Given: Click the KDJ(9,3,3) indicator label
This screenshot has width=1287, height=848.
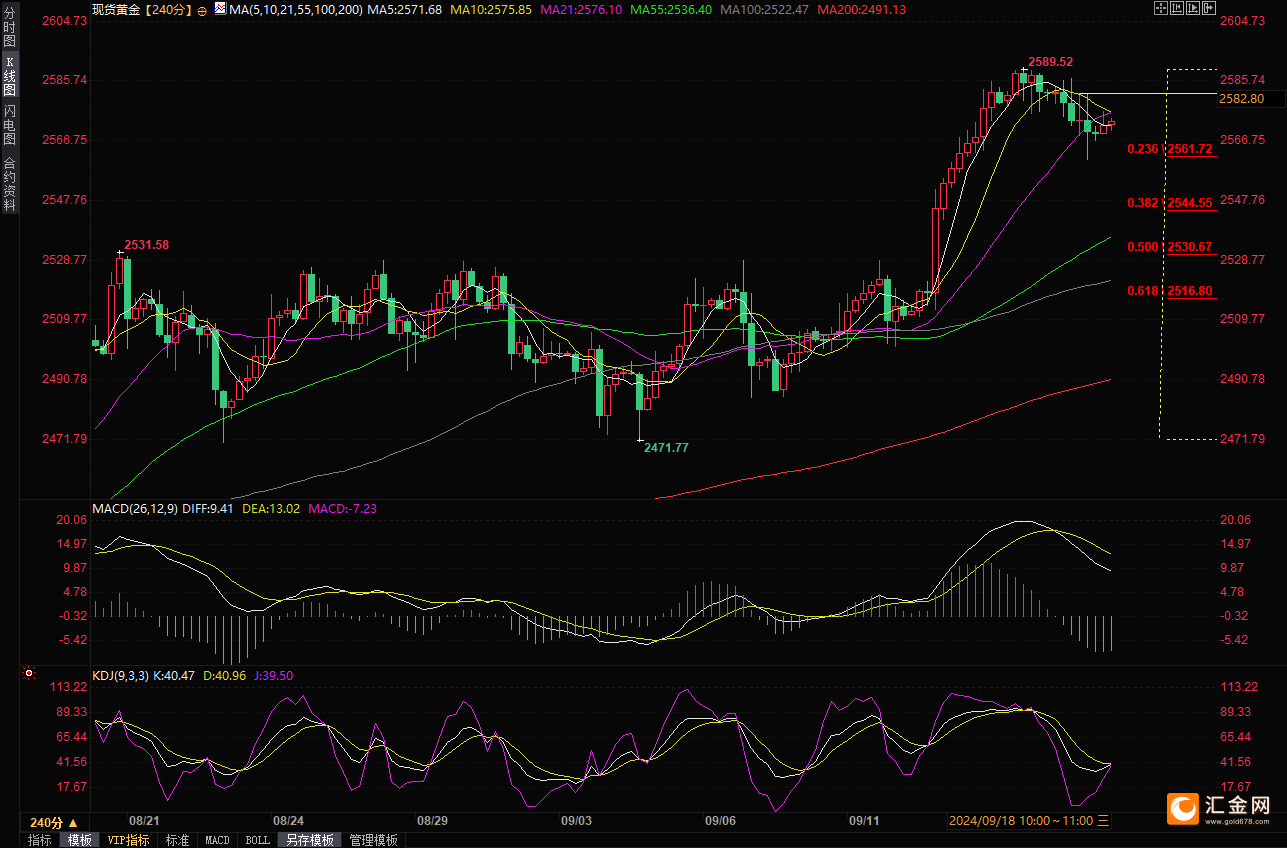Looking at the screenshot, I should (x=120, y=676).
